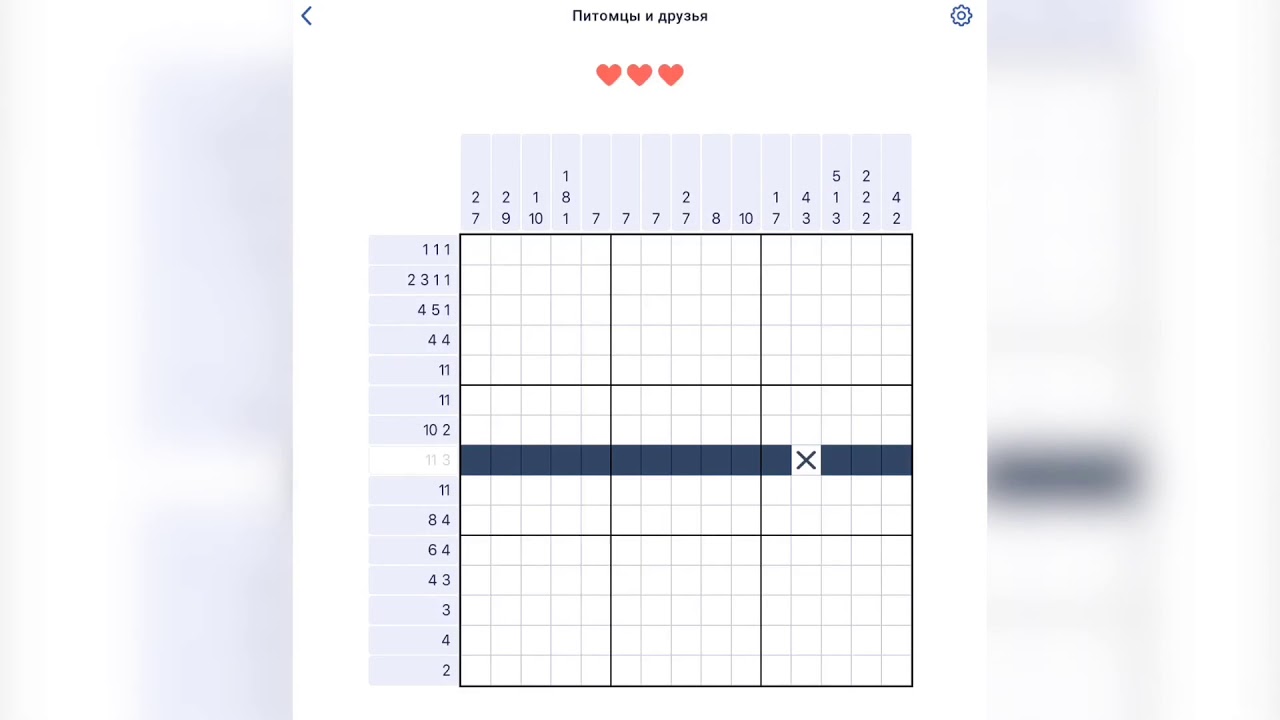The image size is (1280, 720).
Task: Click the middle heart life icon
Action: click(640, 75)
